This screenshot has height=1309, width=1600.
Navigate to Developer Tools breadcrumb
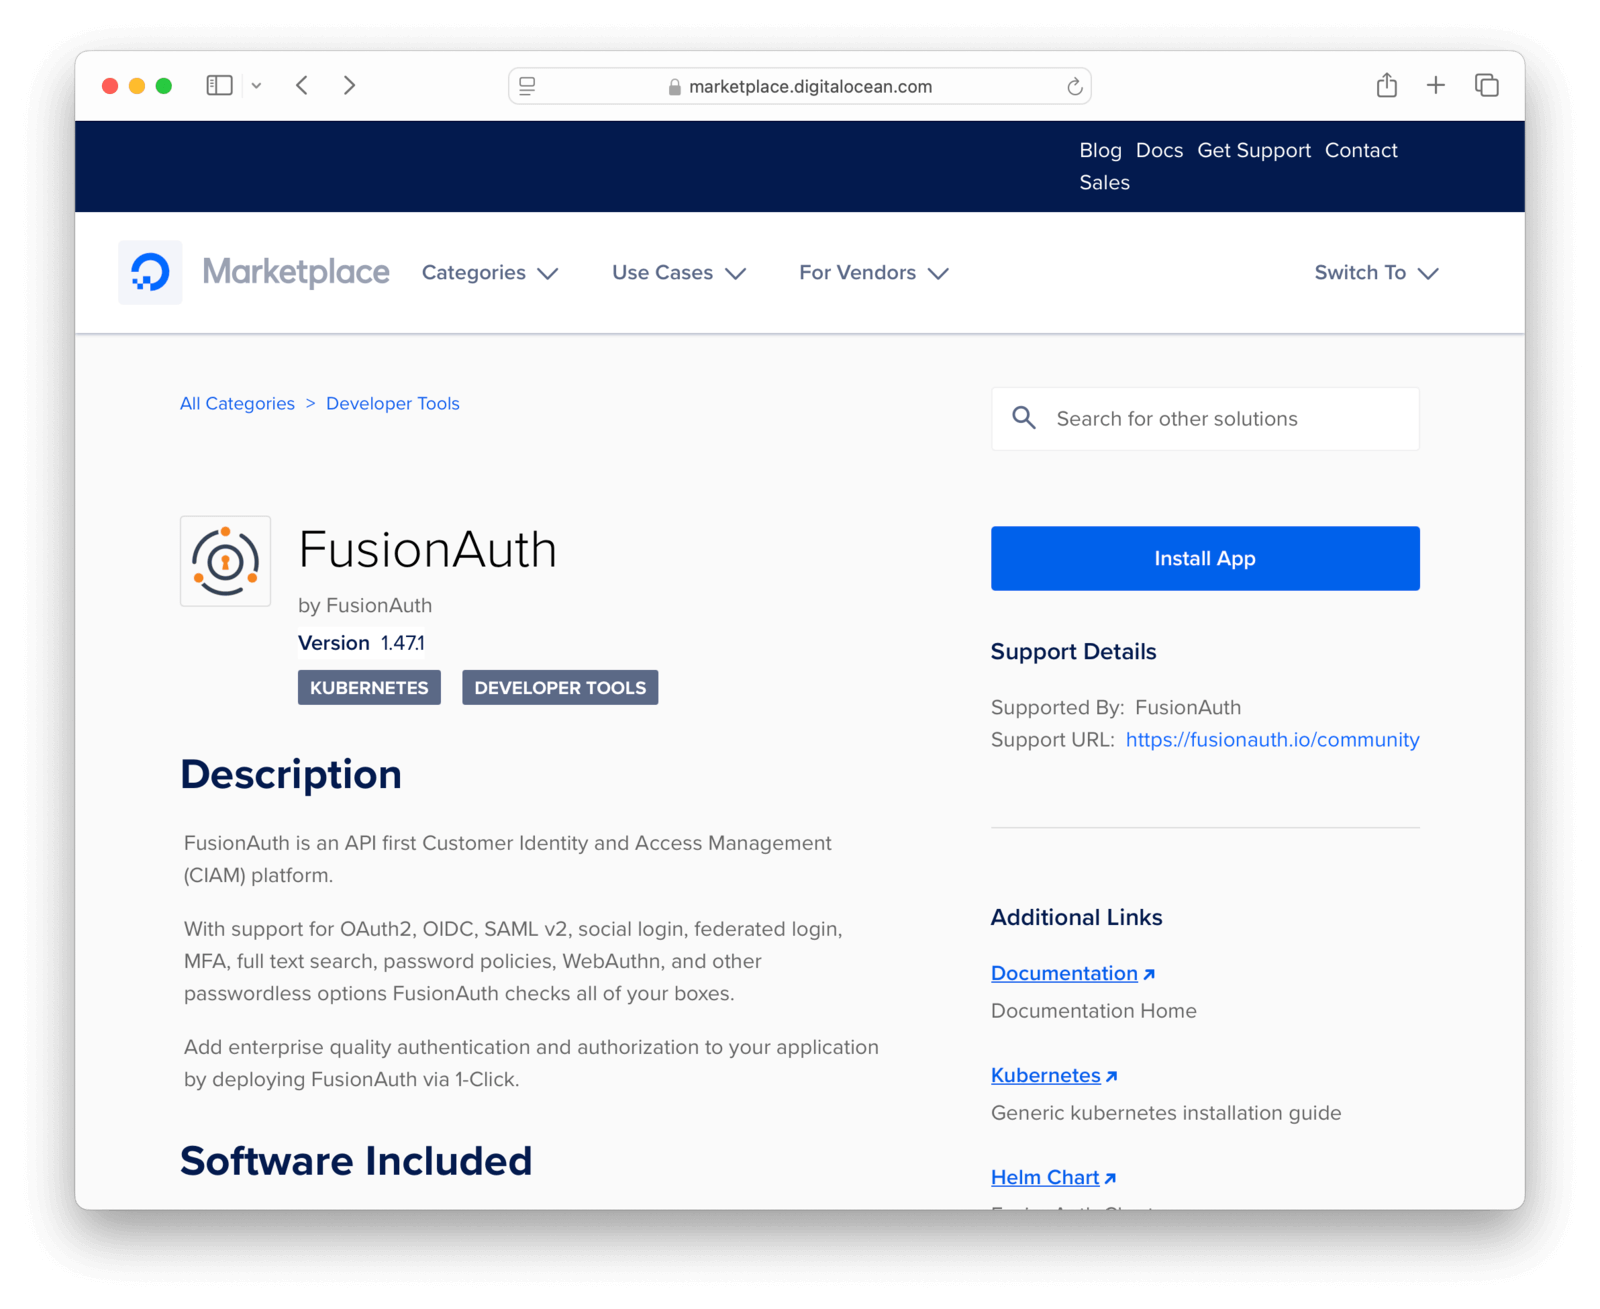coord(392,403)
